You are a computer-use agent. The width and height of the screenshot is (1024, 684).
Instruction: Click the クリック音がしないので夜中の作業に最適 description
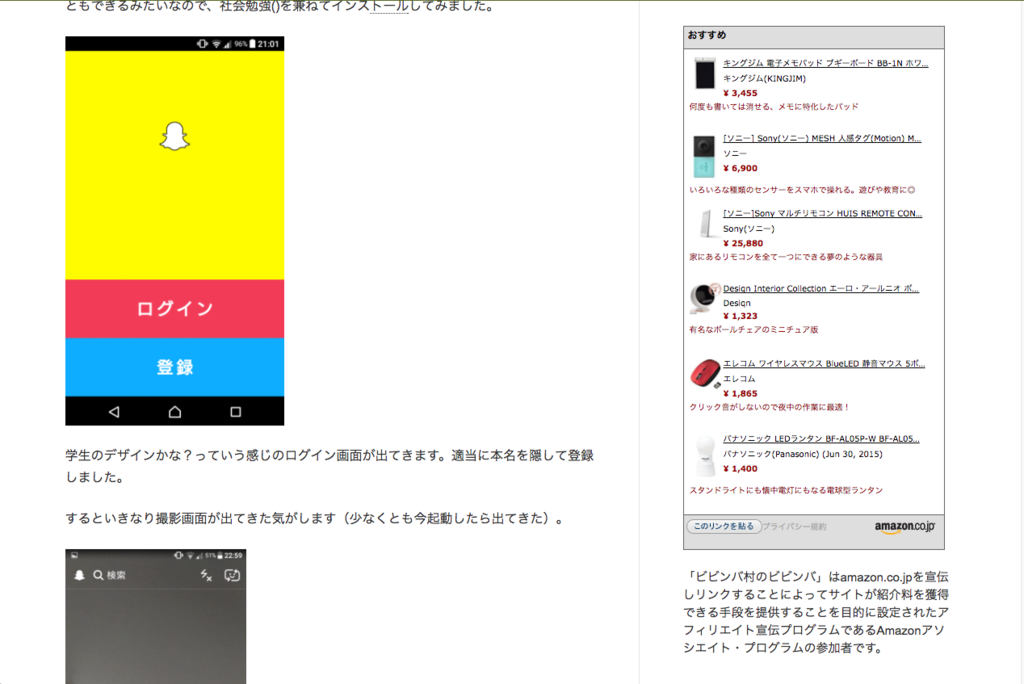coord(769,407)
